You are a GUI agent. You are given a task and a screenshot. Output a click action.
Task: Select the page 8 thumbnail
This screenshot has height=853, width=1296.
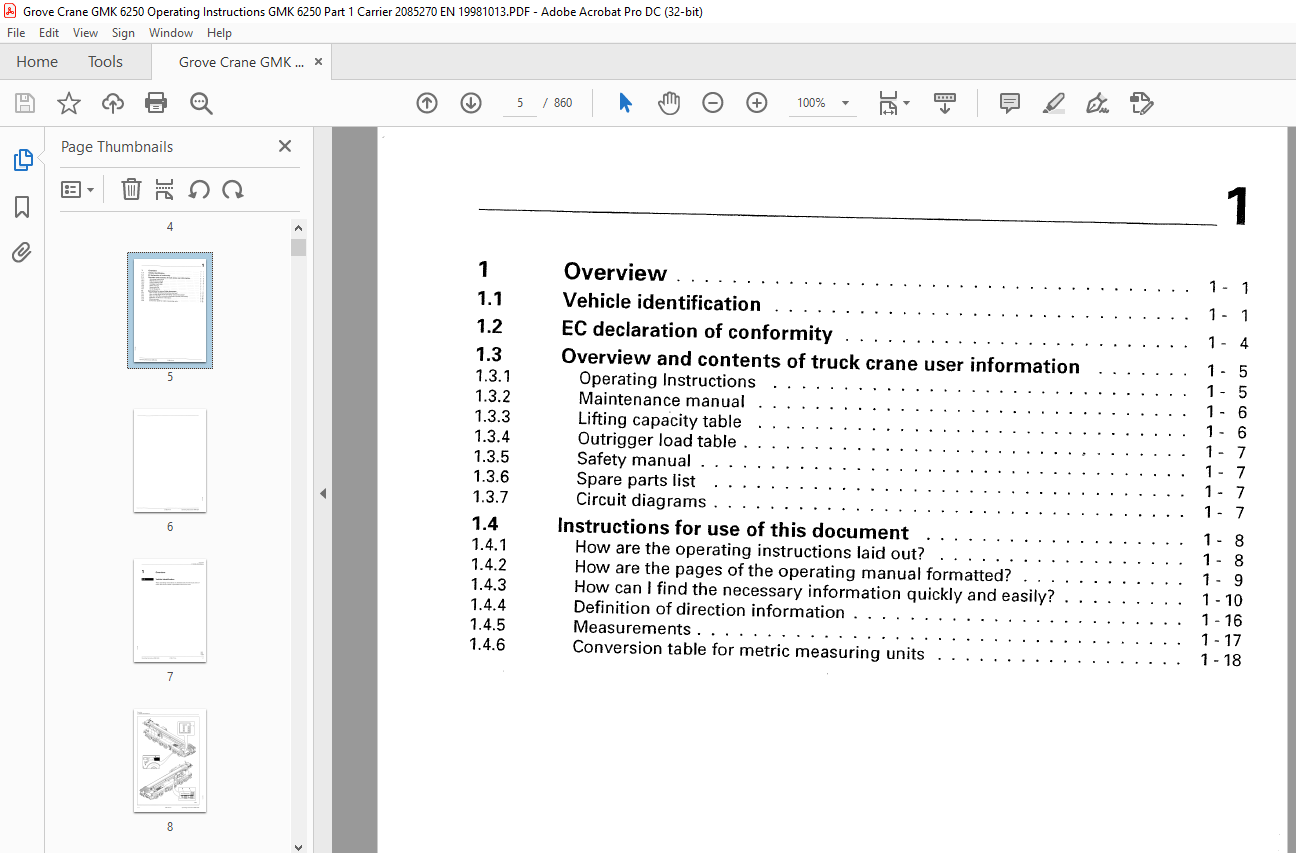click(x=170, y=760)
